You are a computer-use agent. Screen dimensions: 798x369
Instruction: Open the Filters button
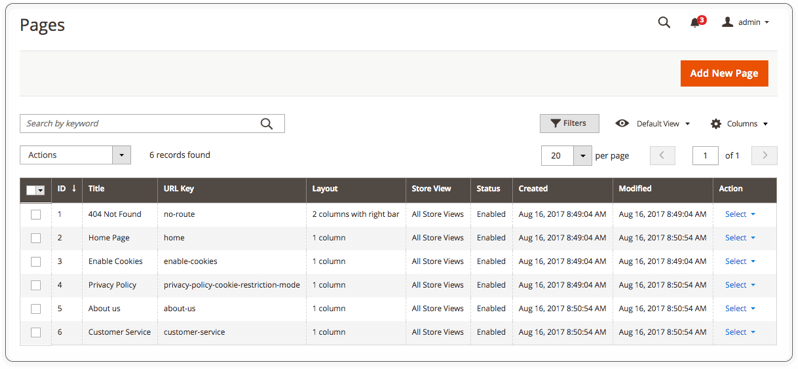[569, 123]
